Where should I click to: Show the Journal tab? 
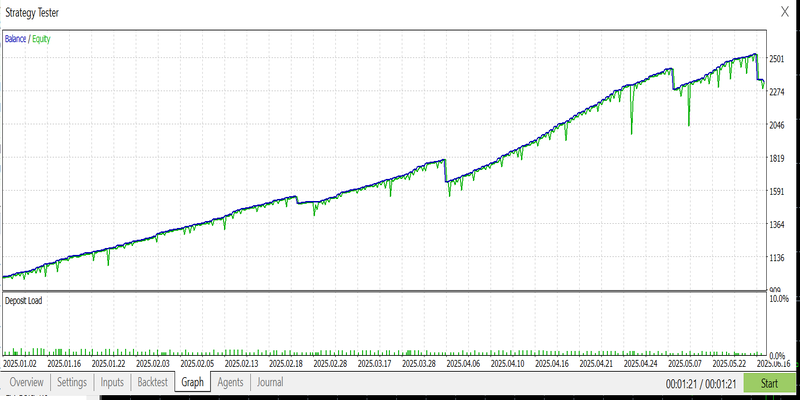tap(270, 382)
